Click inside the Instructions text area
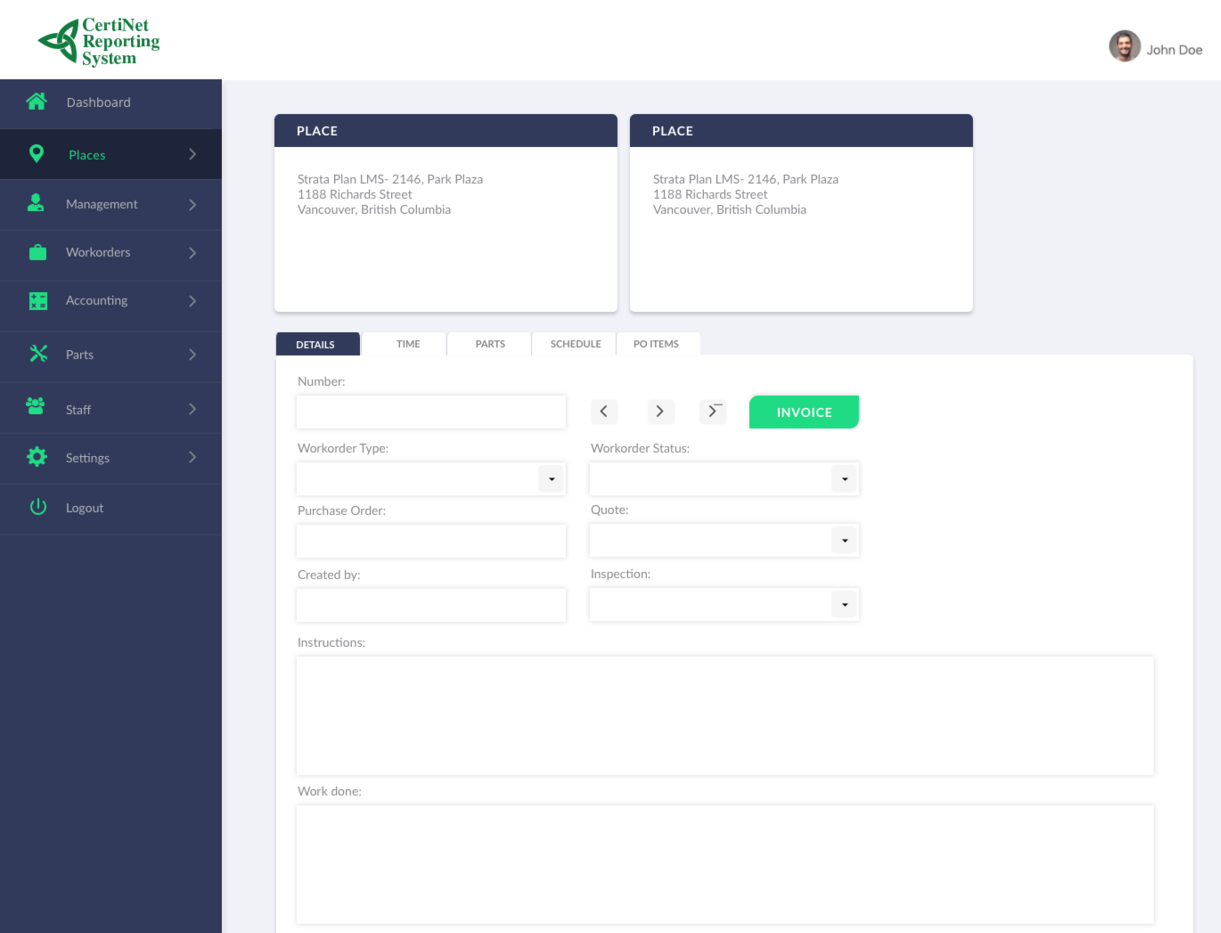Screen dimensions: 1221x933 [x=724, y=714]
